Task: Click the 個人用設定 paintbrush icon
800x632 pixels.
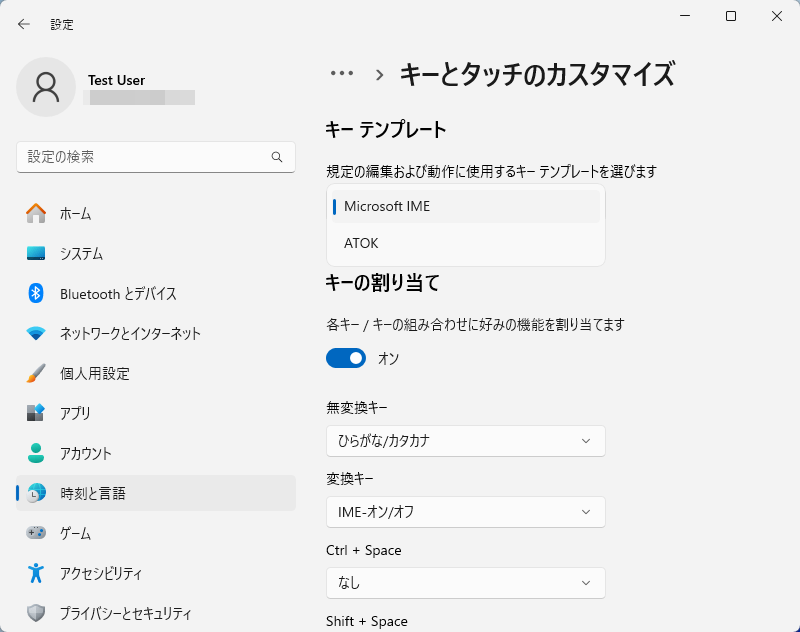Action: pyautogui.click(x=36, y=373)
